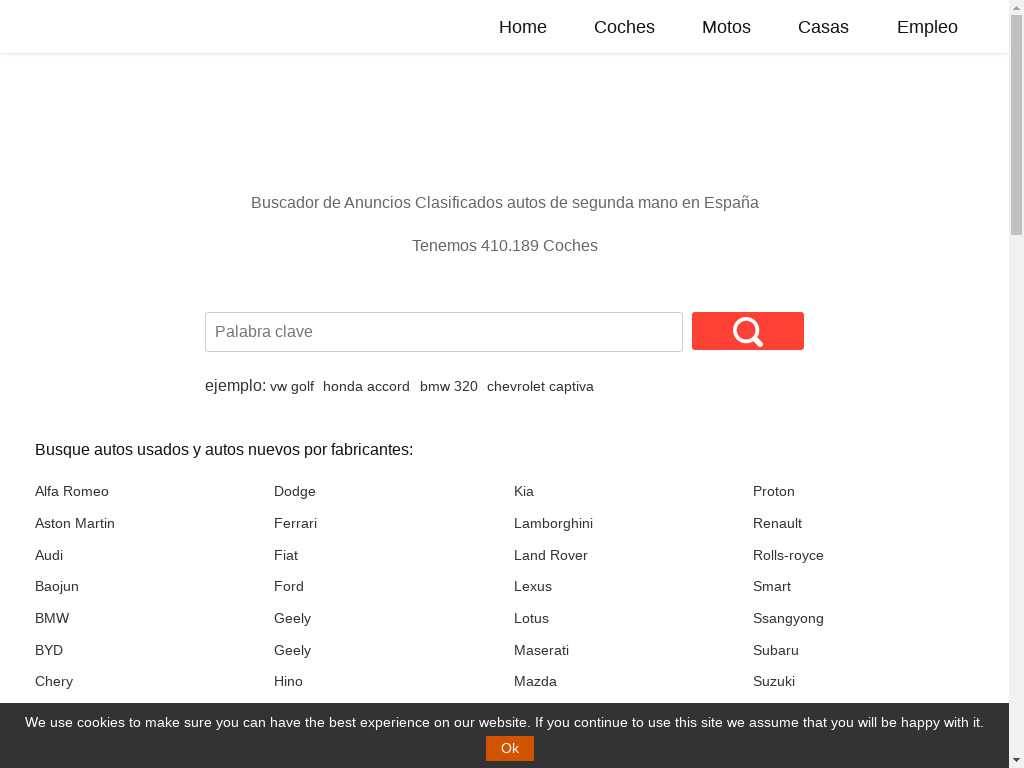Open the Ssangyong manufacturer link

click(x=788, y=618)
